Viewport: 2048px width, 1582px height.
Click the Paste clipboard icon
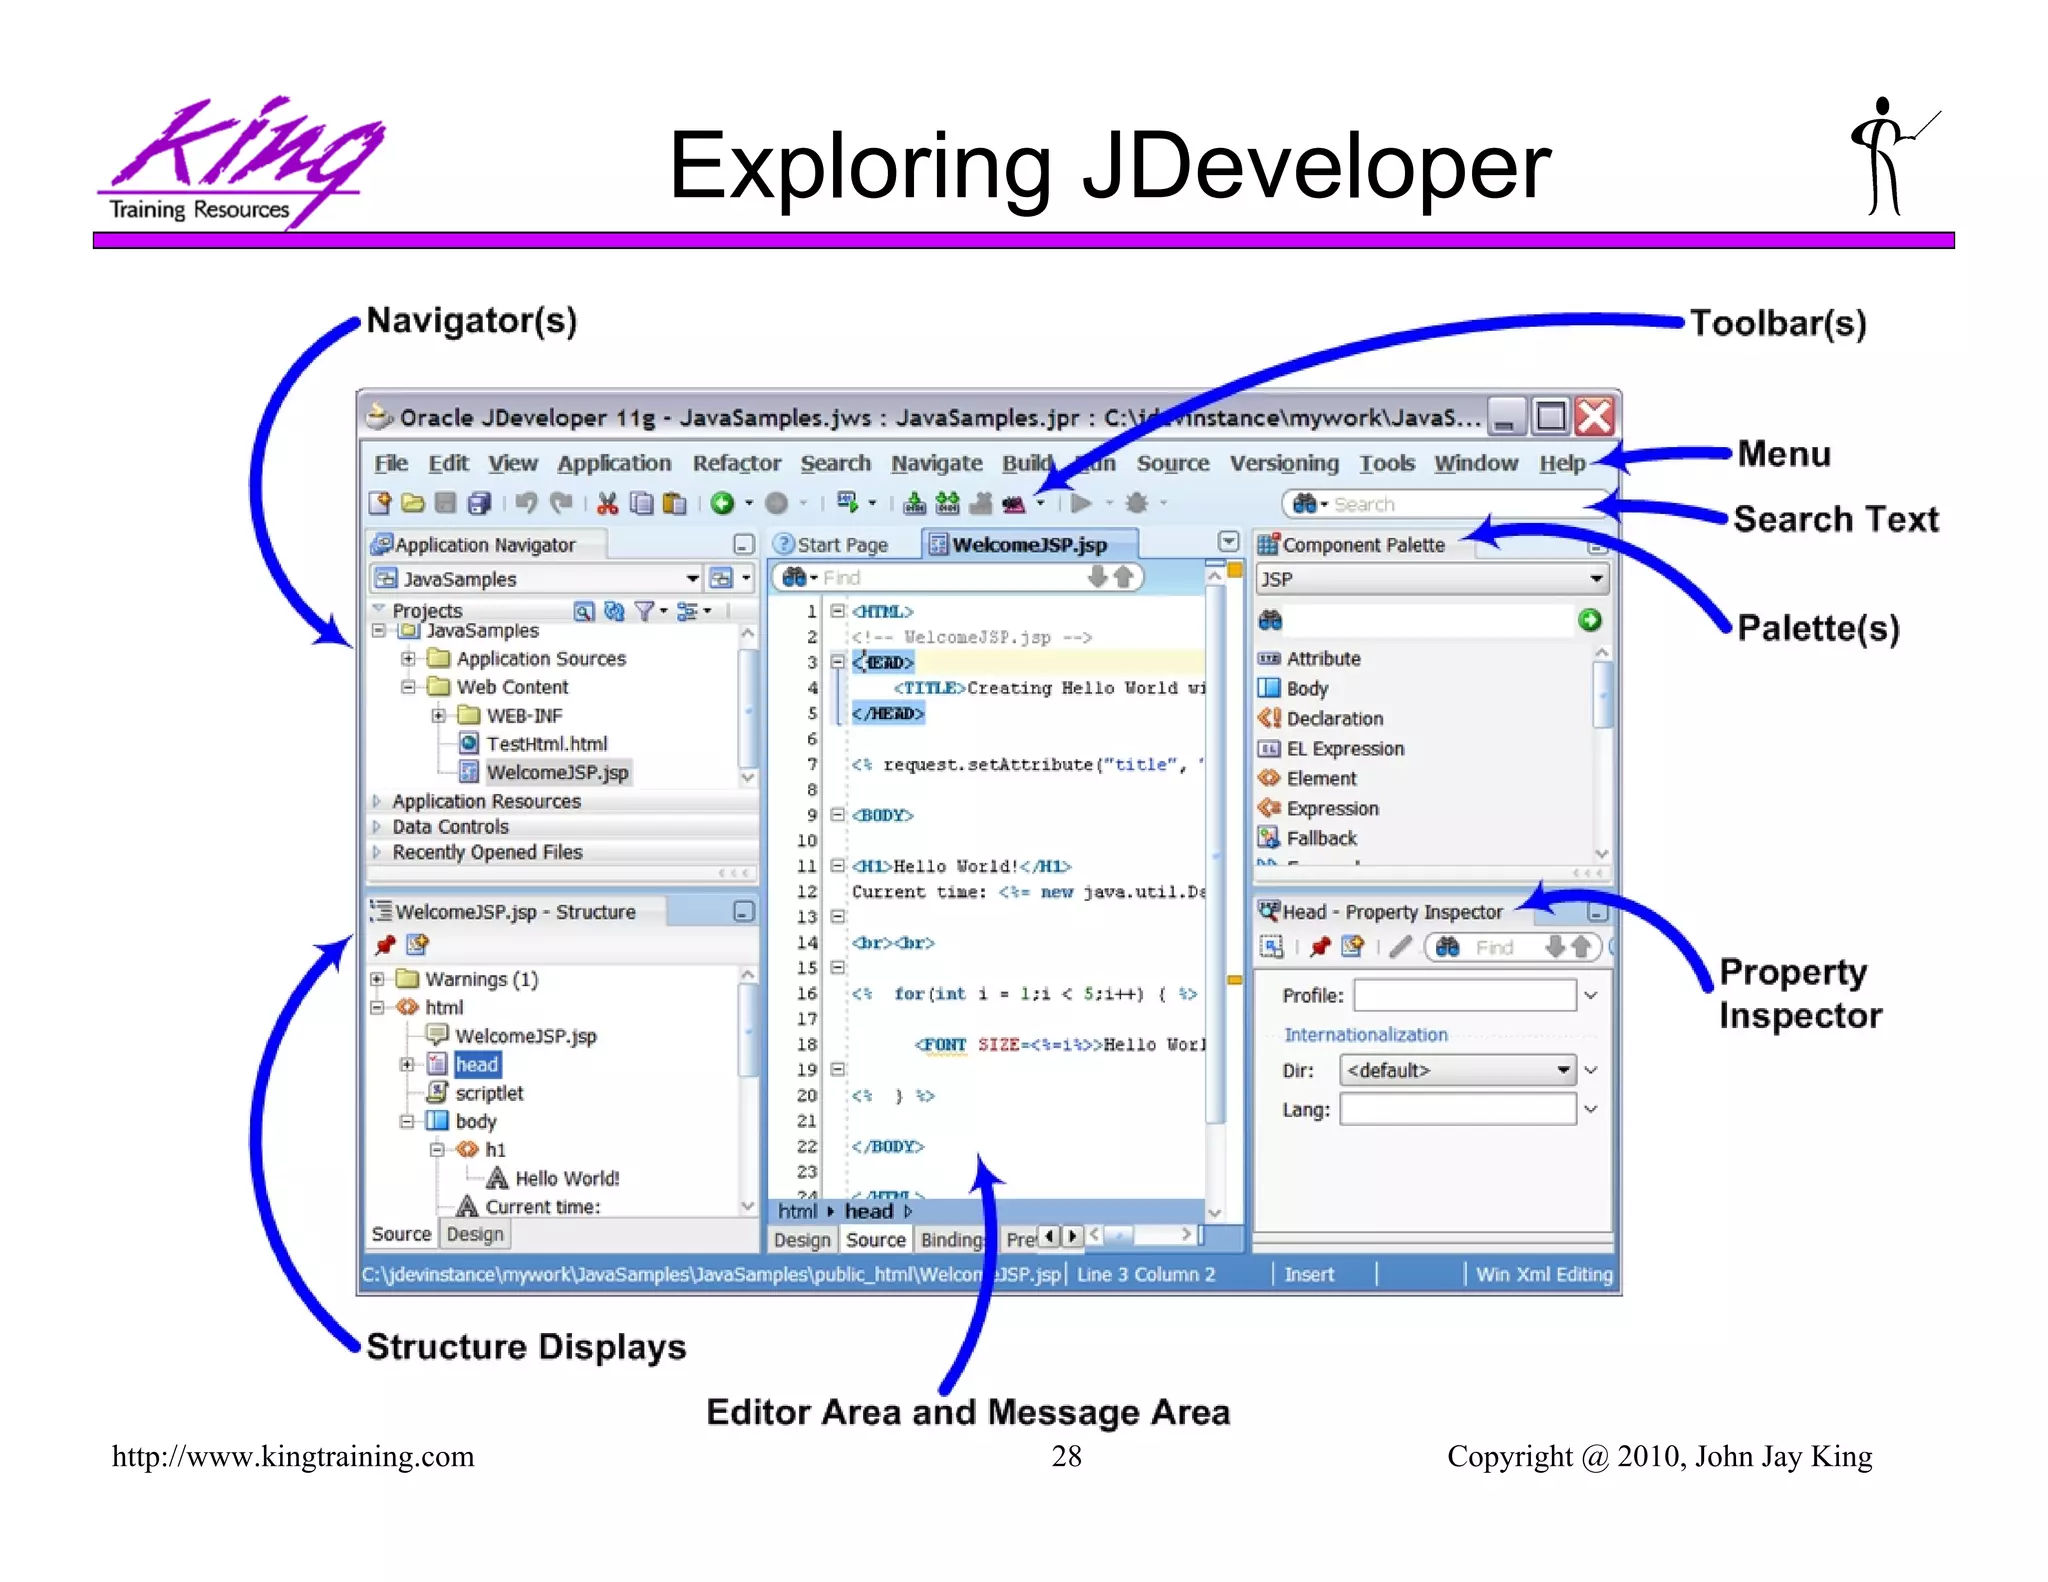(675, 503)
